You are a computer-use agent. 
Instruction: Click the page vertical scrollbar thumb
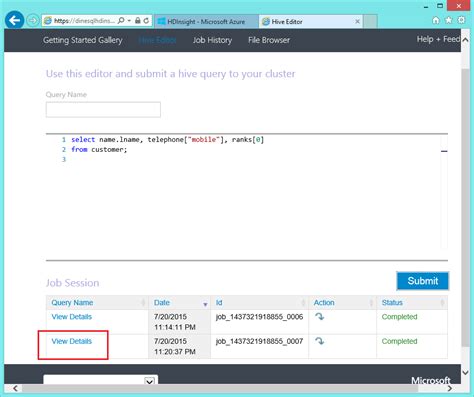coord(465,207)
